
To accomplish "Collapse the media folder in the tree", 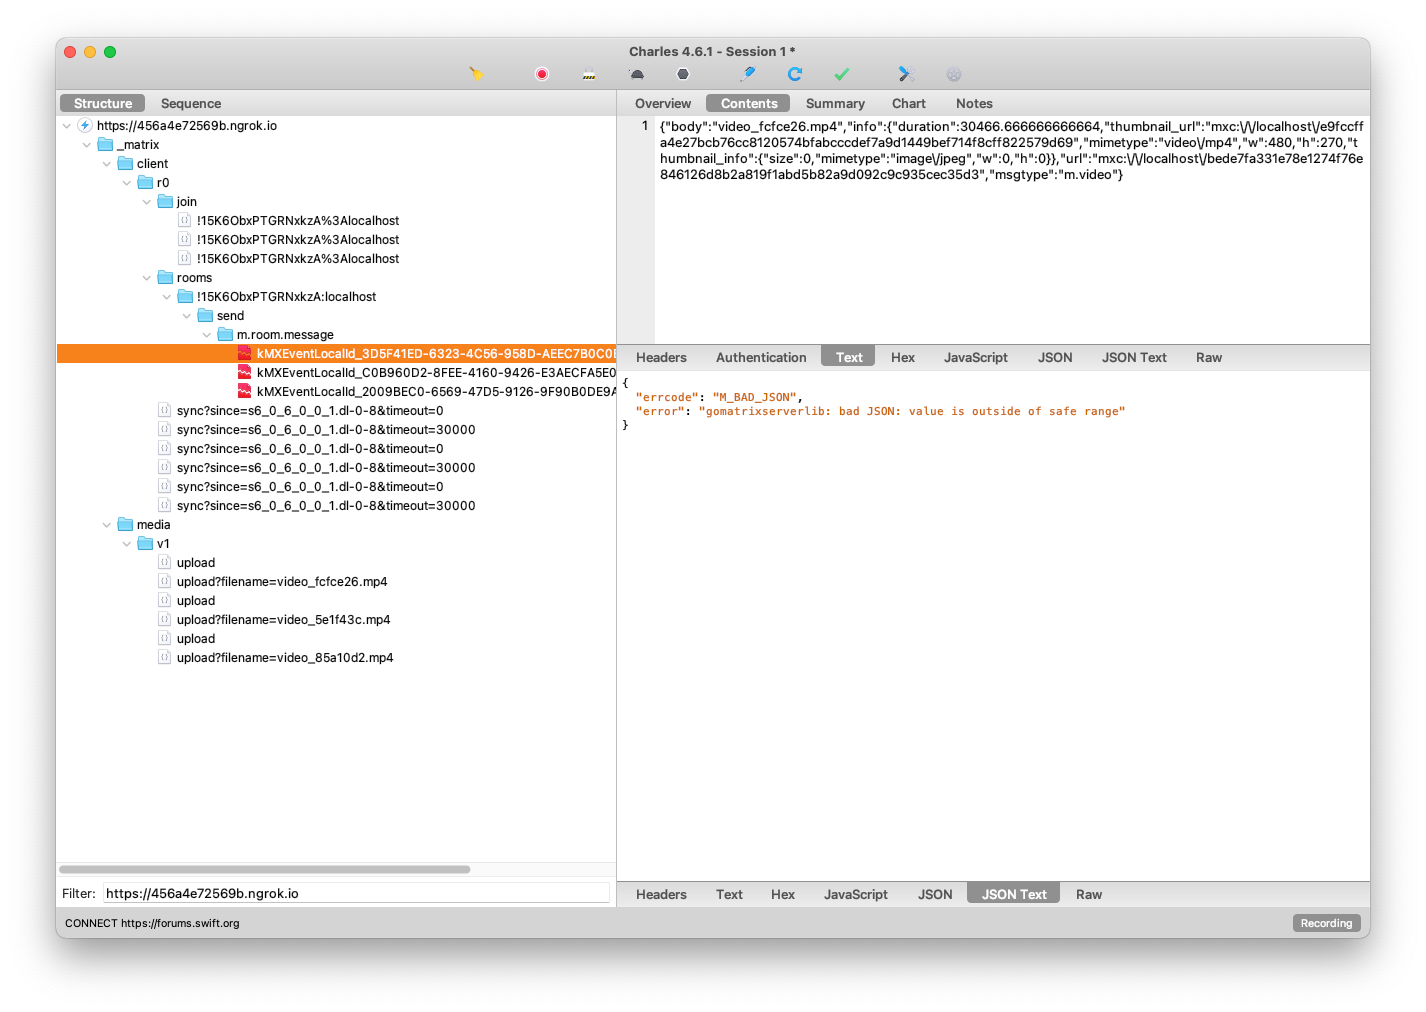I will [x=107, y=524].
